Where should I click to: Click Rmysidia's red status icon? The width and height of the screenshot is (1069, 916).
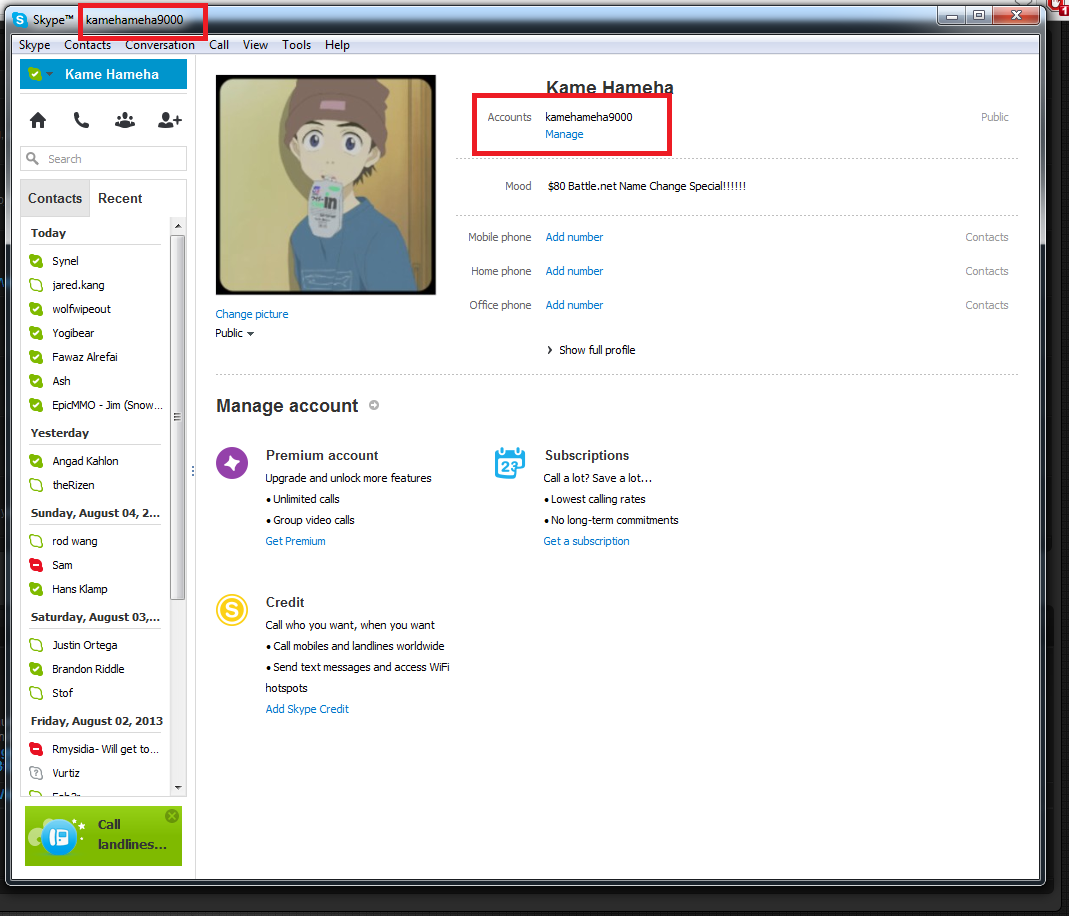point(36,748)
